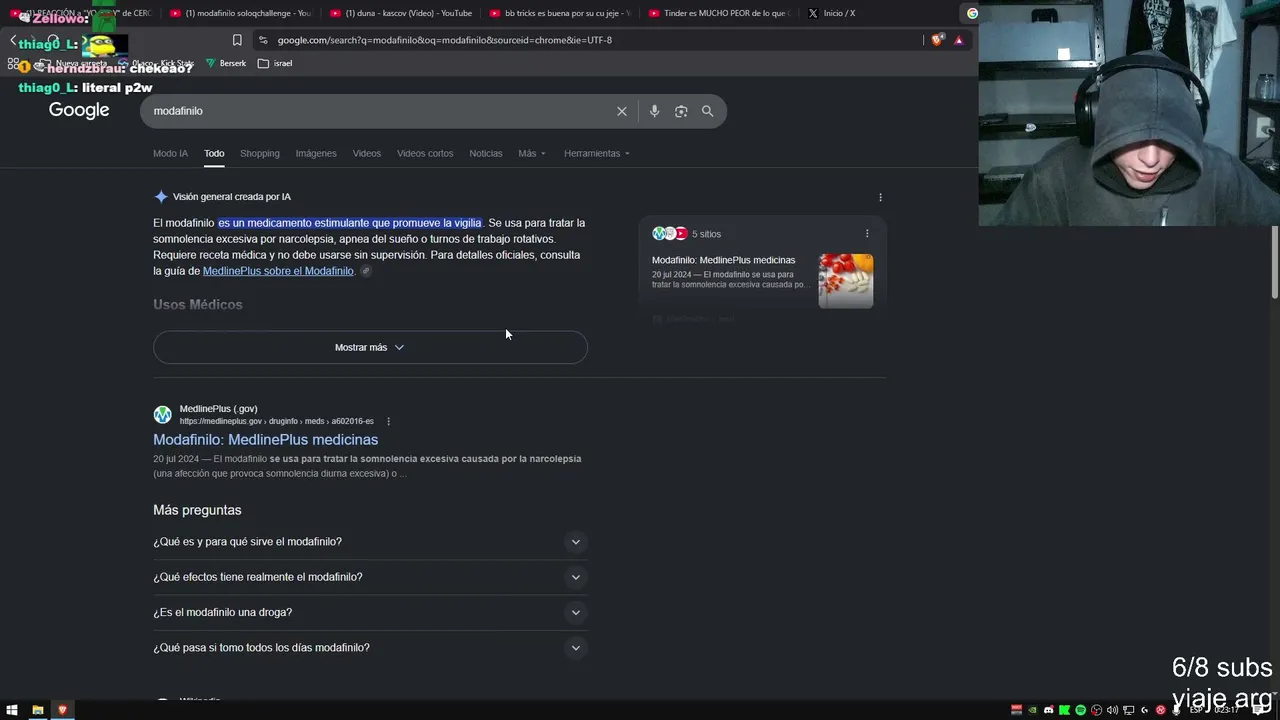The image size is (1280, 720).
Task: Open the Spotify tray icon
Action: [1080, 710]
